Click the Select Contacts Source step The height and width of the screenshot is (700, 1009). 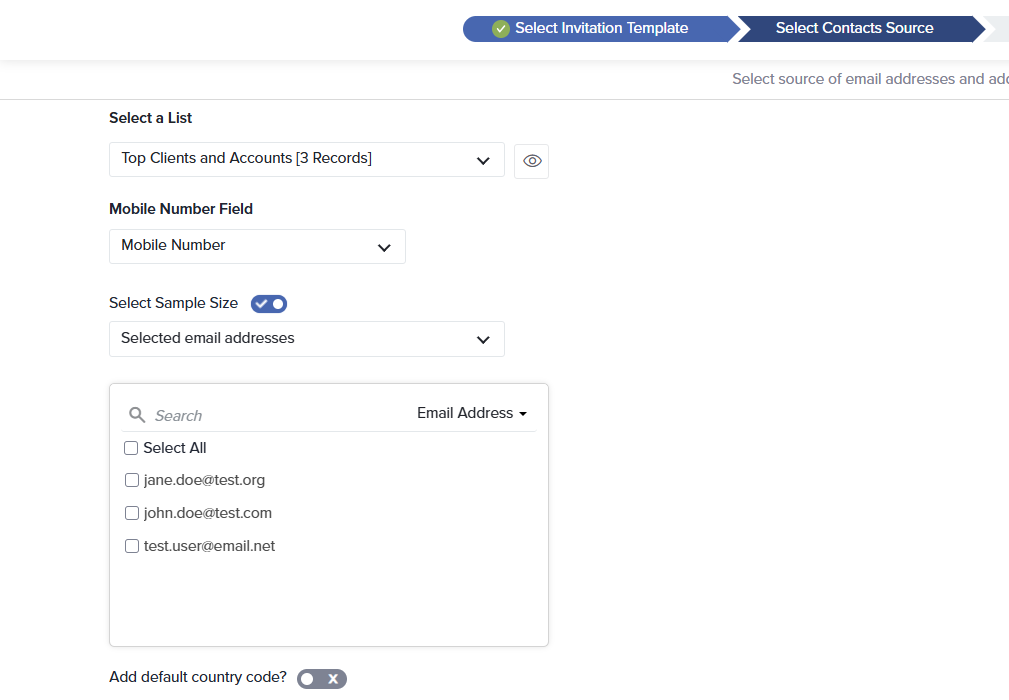pos(854,29)
